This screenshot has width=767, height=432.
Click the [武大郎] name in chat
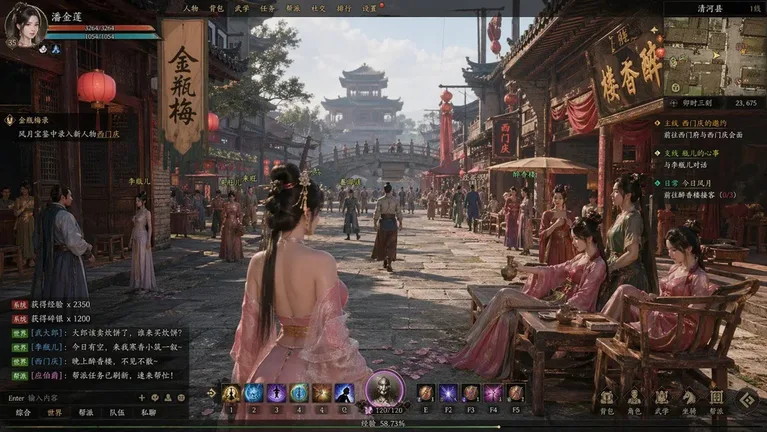(x=47, y=333)
